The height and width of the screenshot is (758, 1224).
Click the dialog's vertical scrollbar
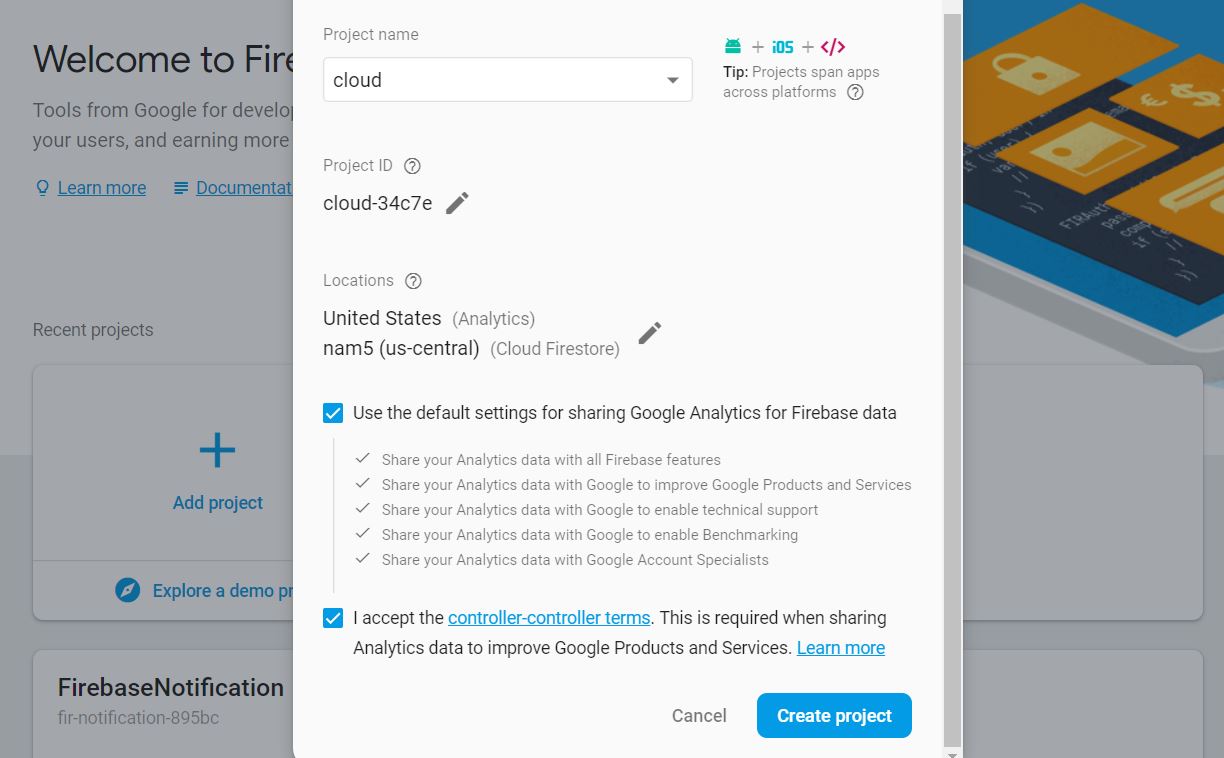click(952, 380)
